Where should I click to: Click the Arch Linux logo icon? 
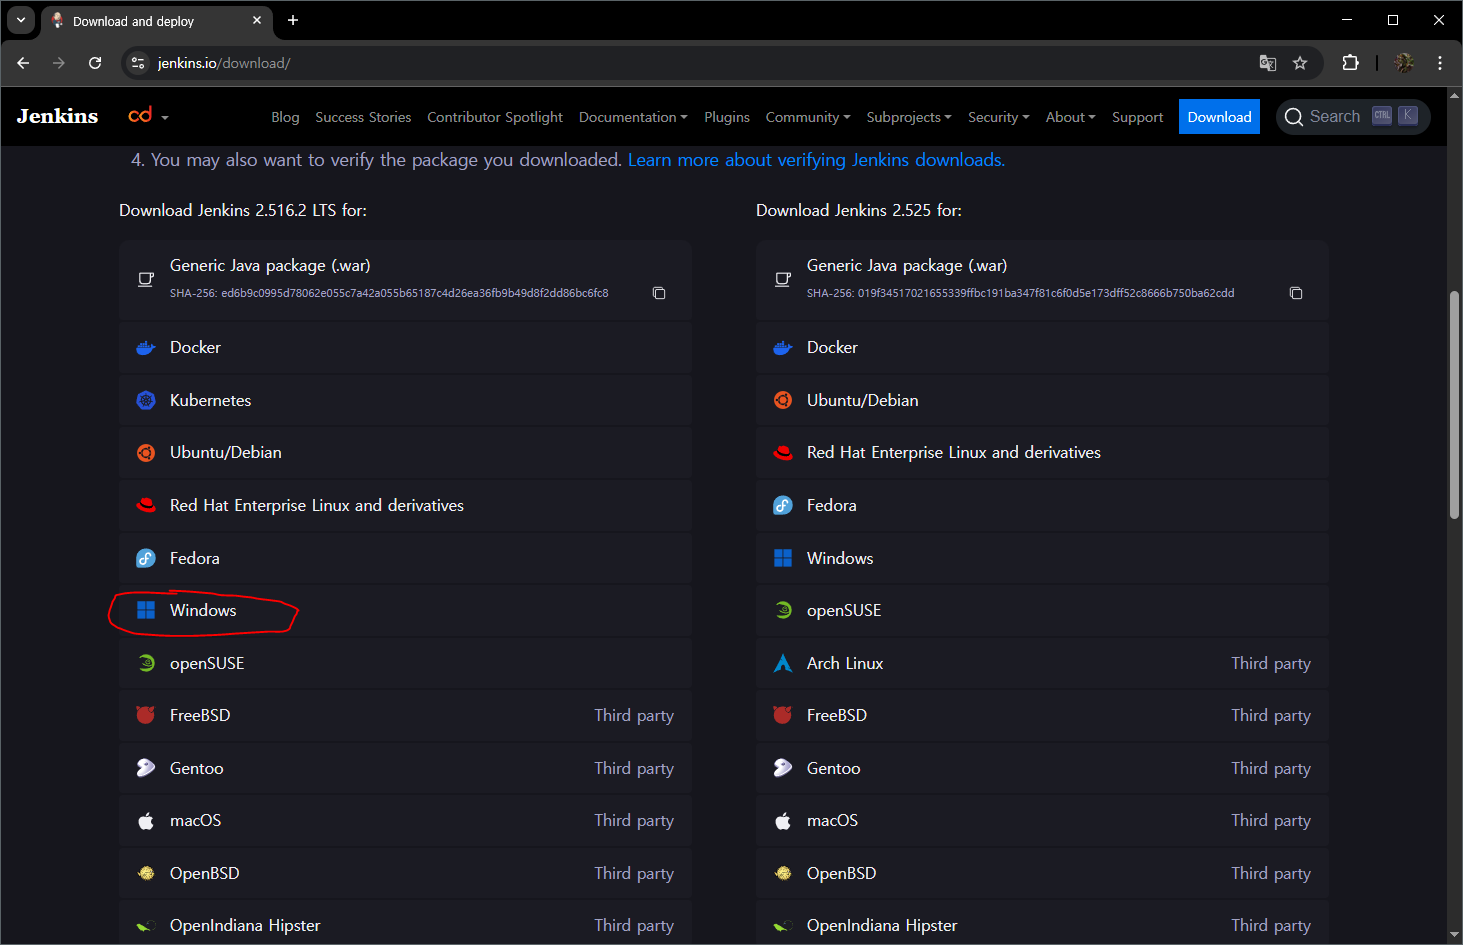click(x=783, y=663)
